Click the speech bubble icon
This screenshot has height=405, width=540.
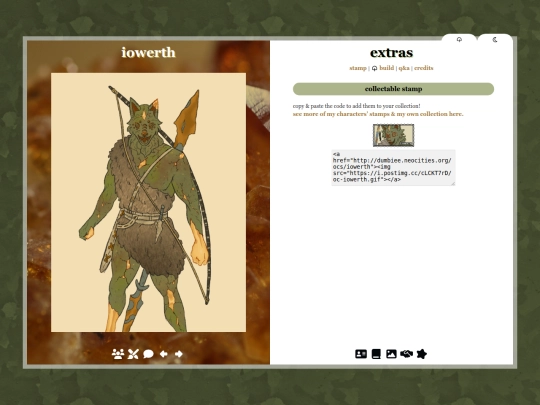148,354
